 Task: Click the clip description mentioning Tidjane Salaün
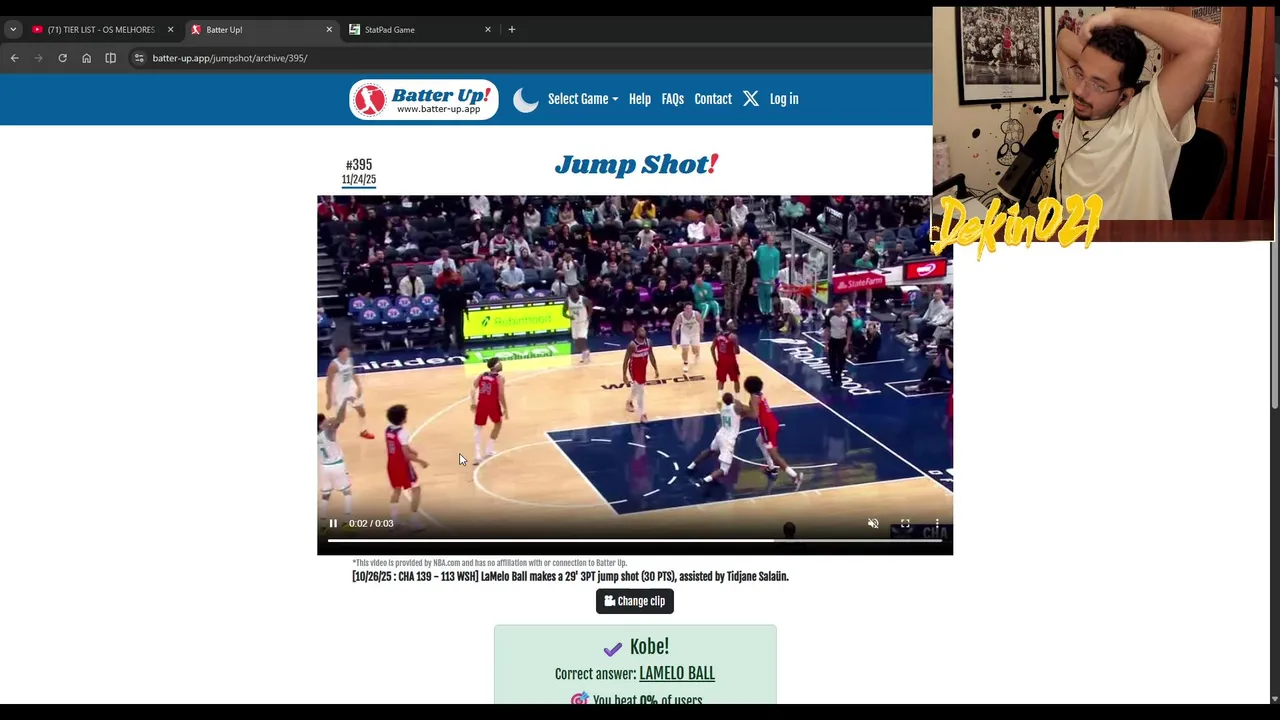(x=570, y=576)
